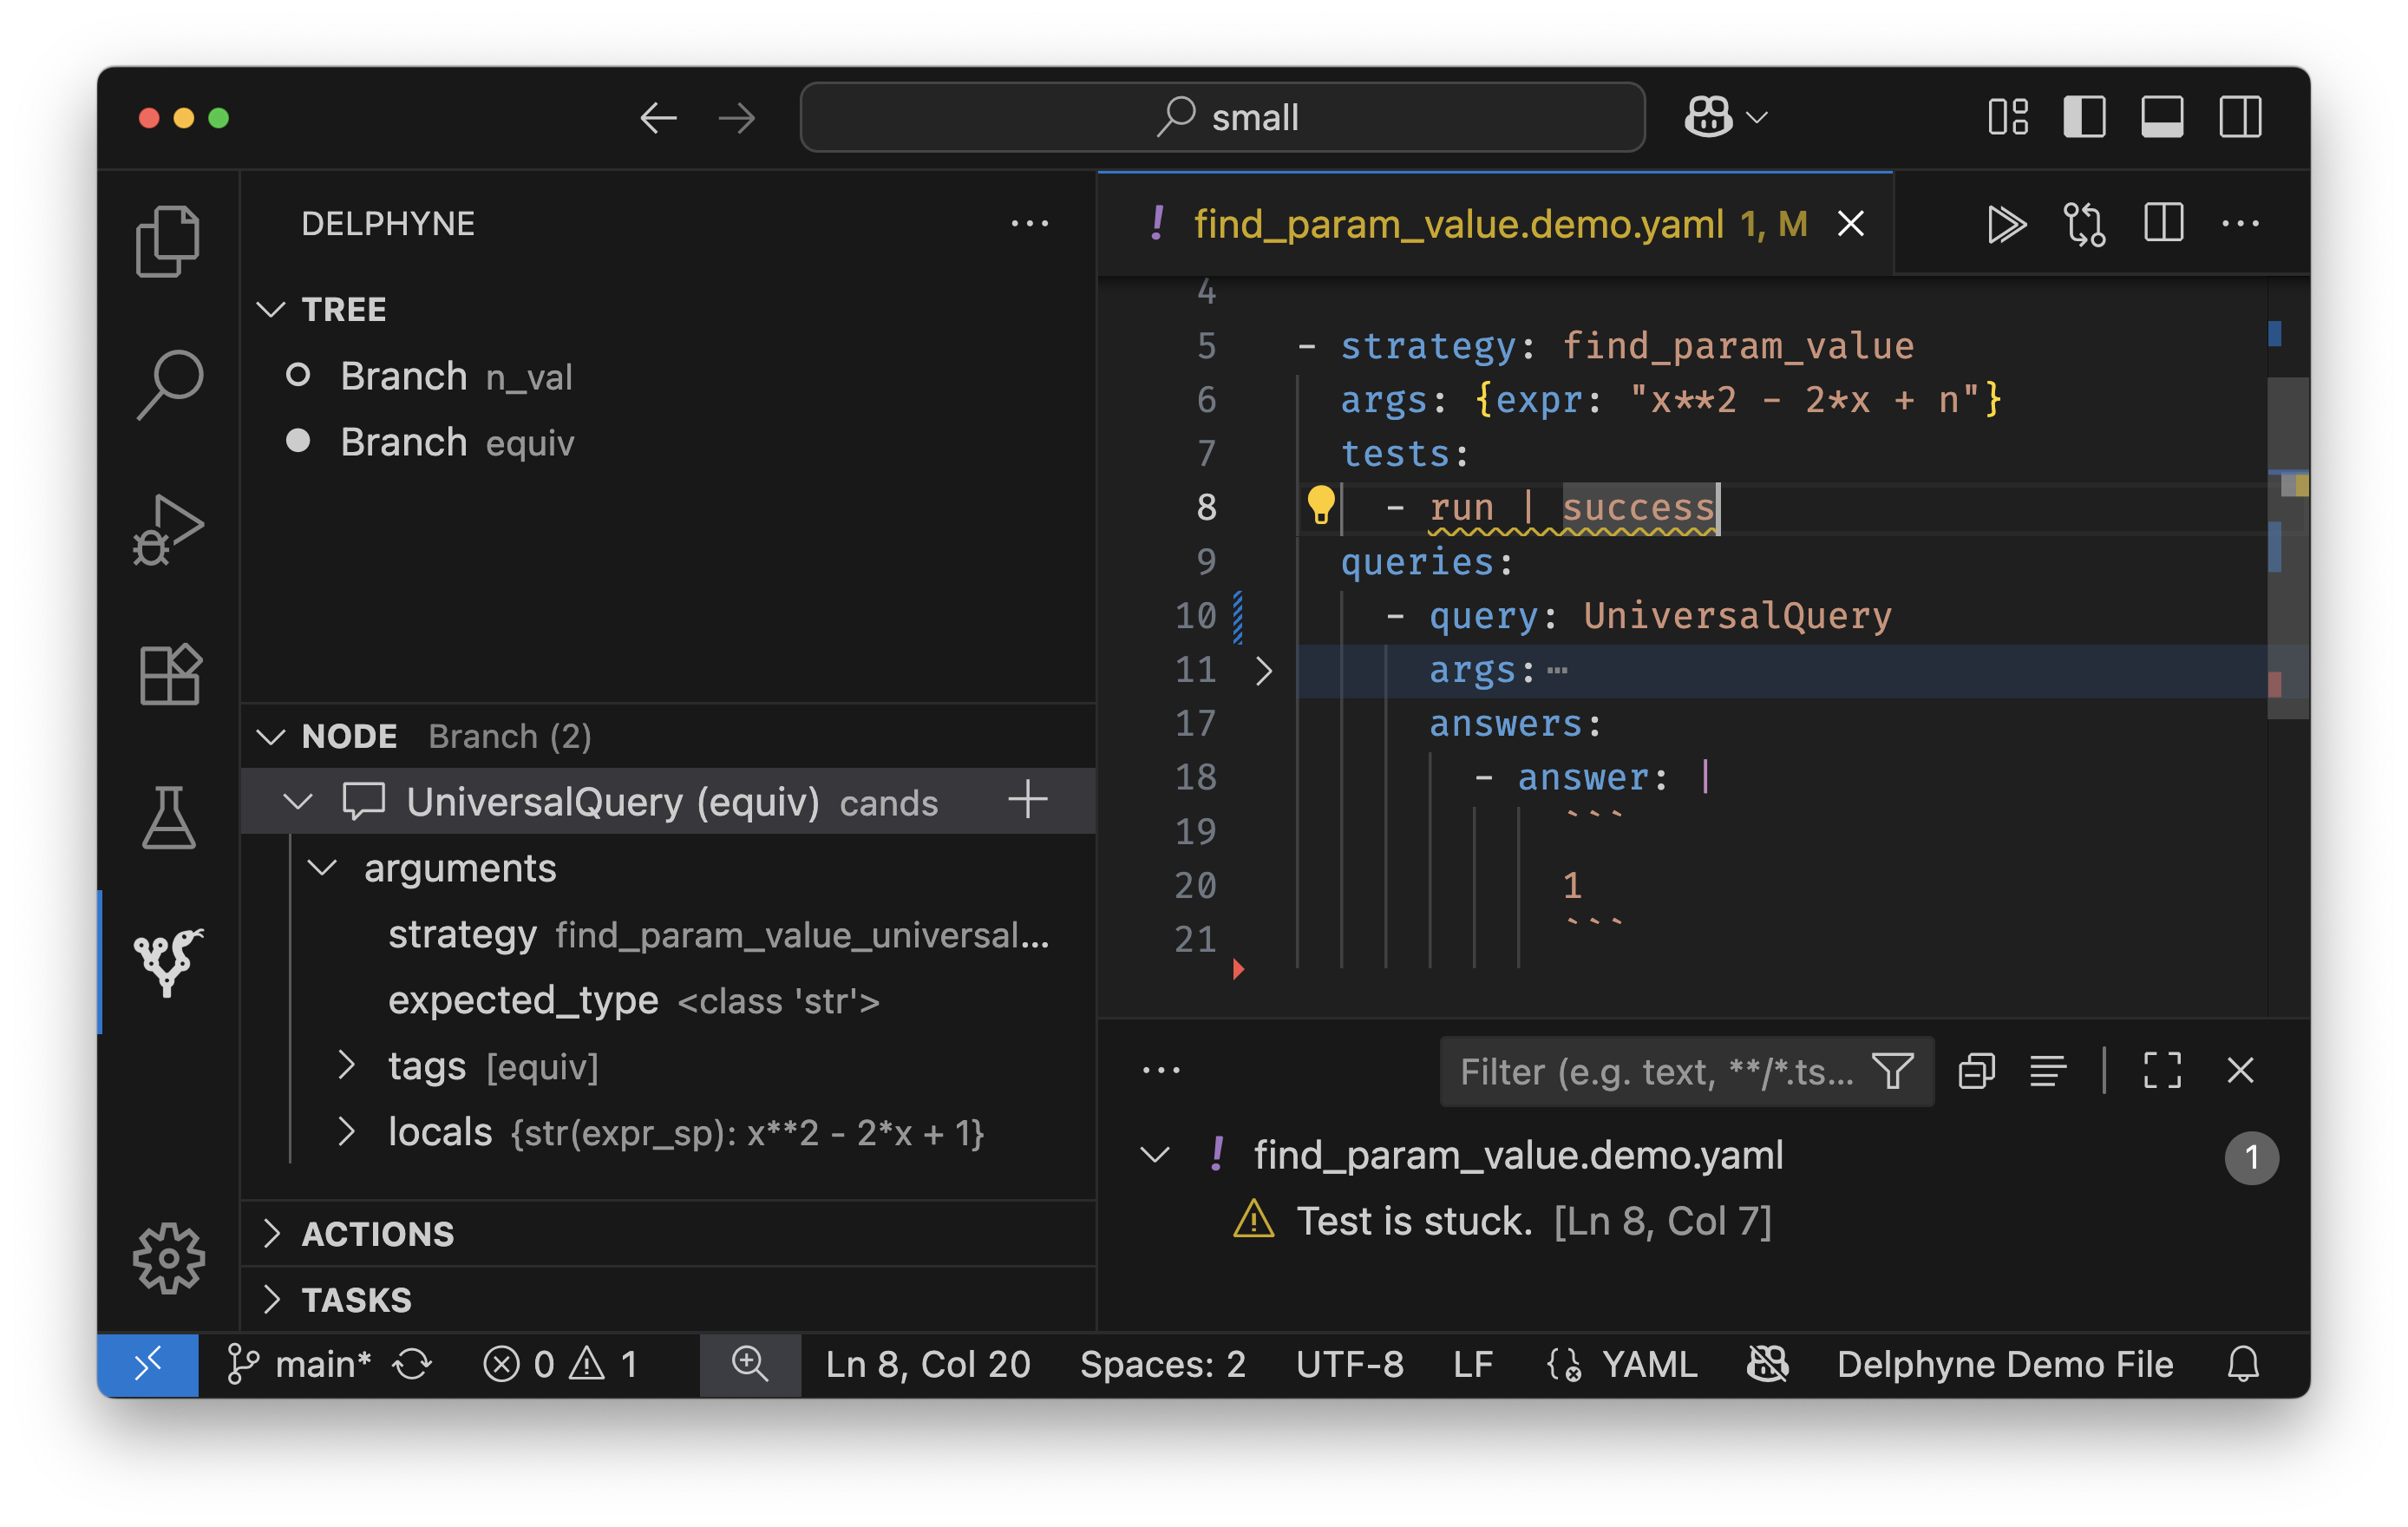Open Run and Debug view
2408x1527 pixels.
tap(168, 530)
